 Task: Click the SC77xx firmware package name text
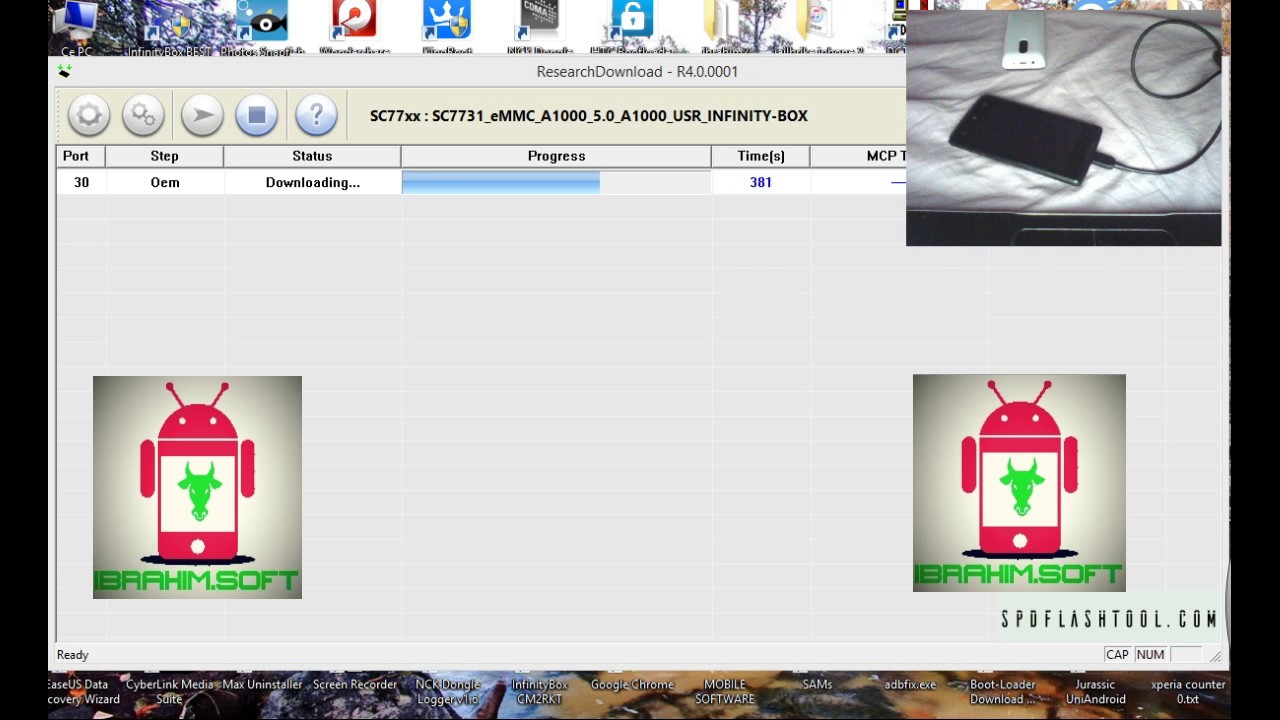tap(589, 116)
